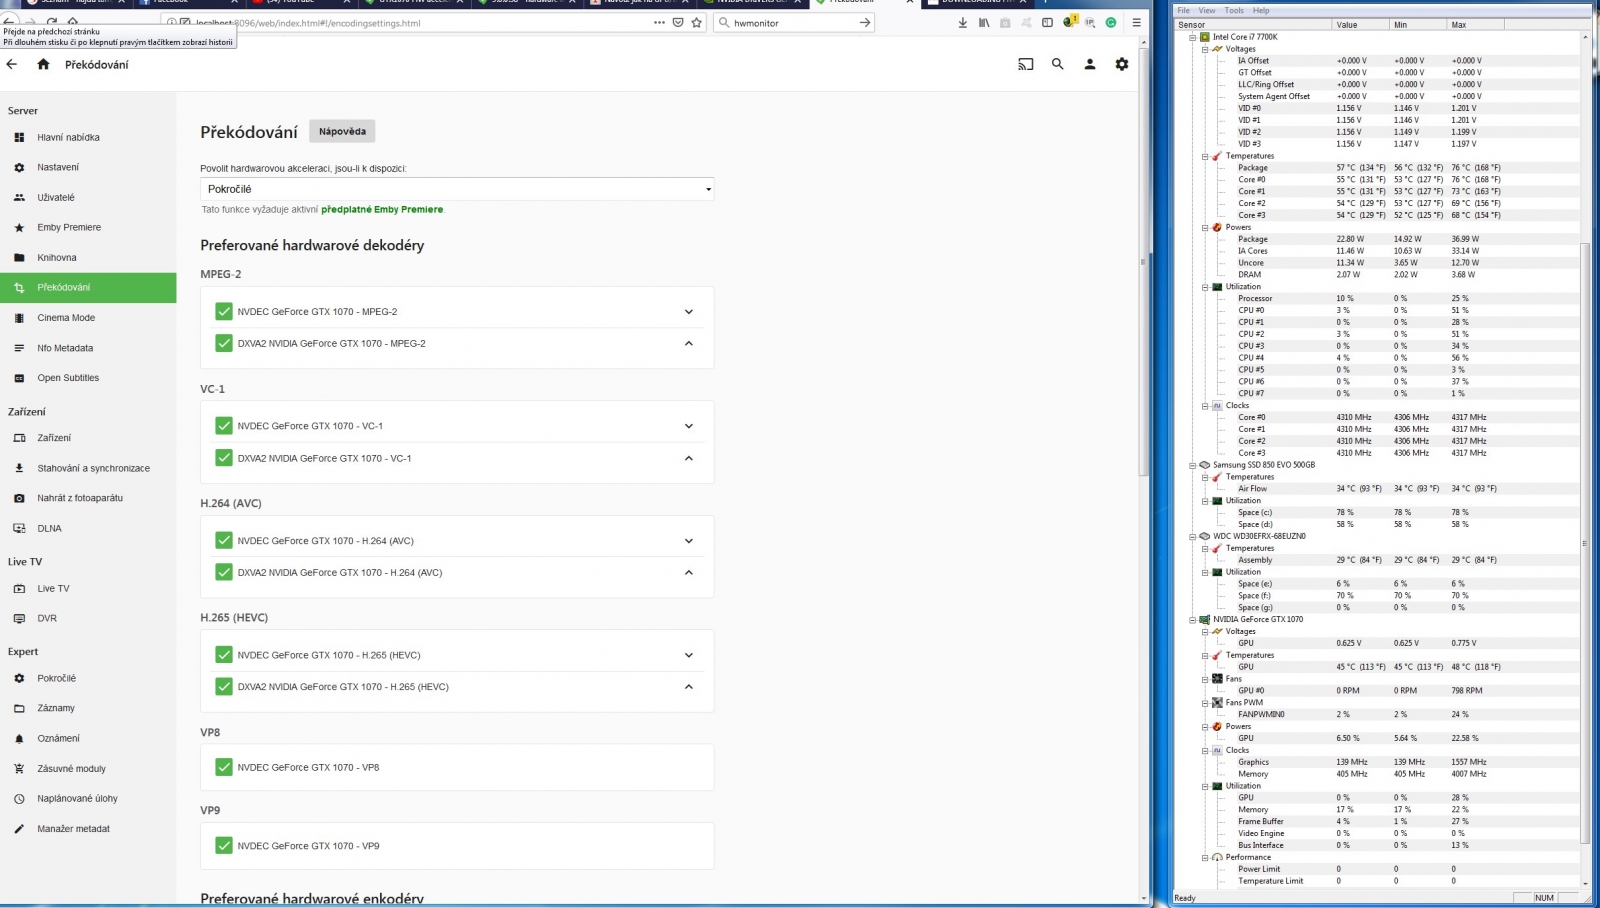Open the DLNA icon in sidebar
The width and height of the screenshot is (1600, 908).
pos(19,528)
